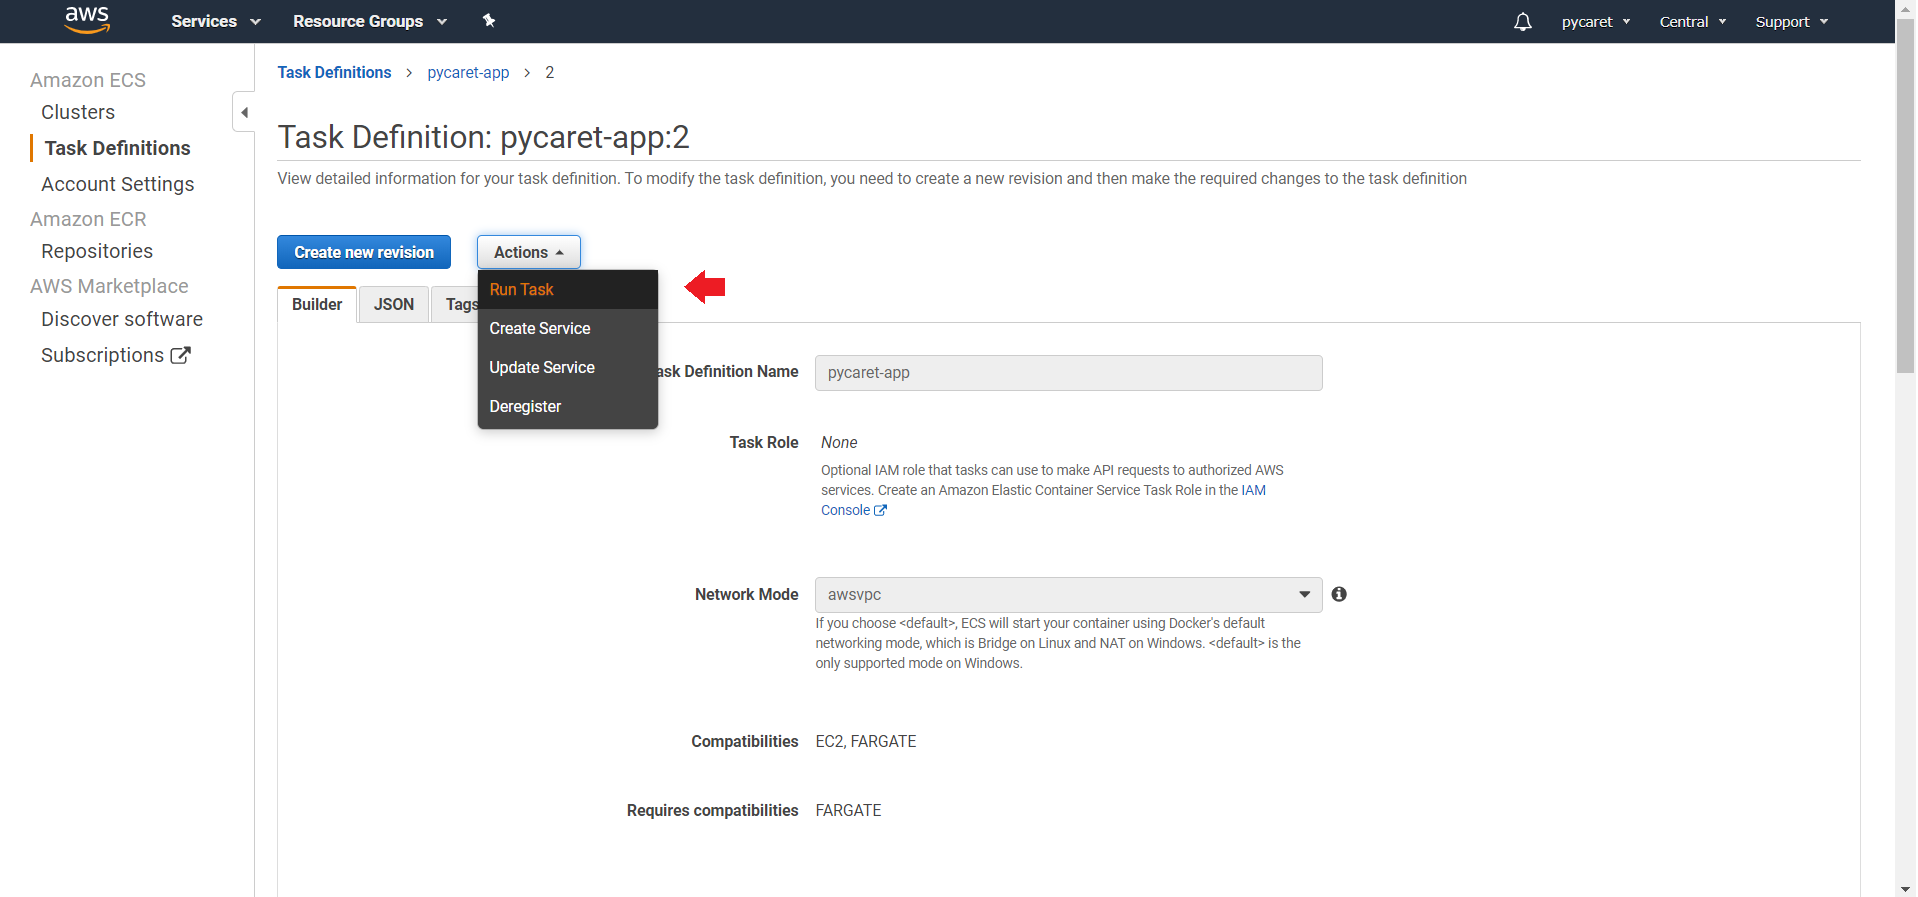The height and width of the screenshot is (897, 1918).
Task: Open Clusters in the sidebar
Action: 78,112
